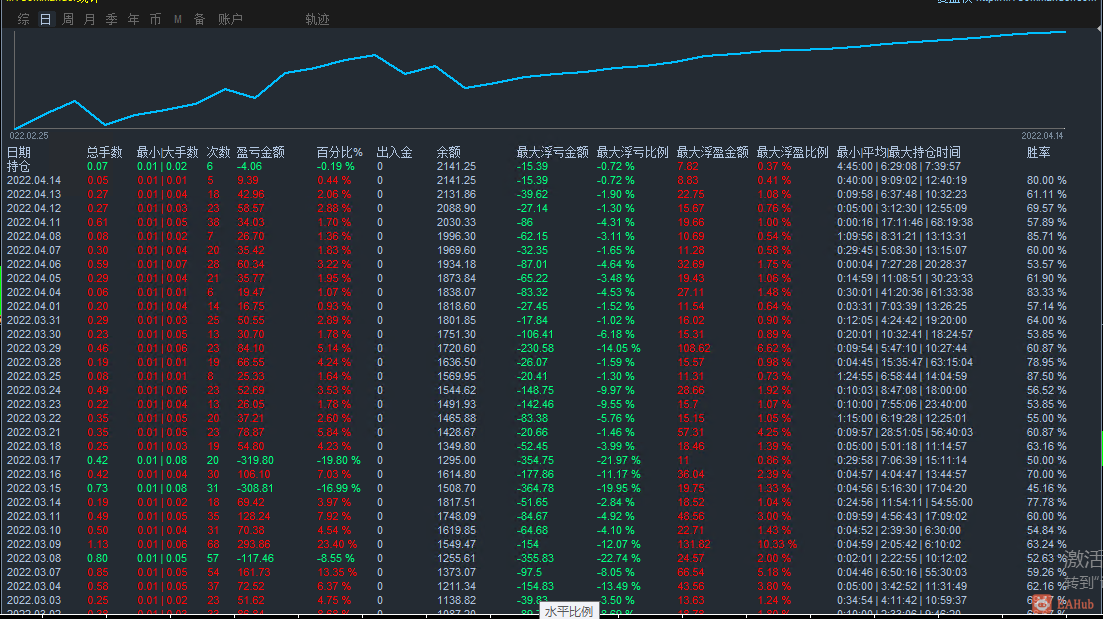This screenshot has height=619, width=1103.
Task: Open the 周 weekly statistics tab
Action: pyautogui.click(x=68, y=19)
